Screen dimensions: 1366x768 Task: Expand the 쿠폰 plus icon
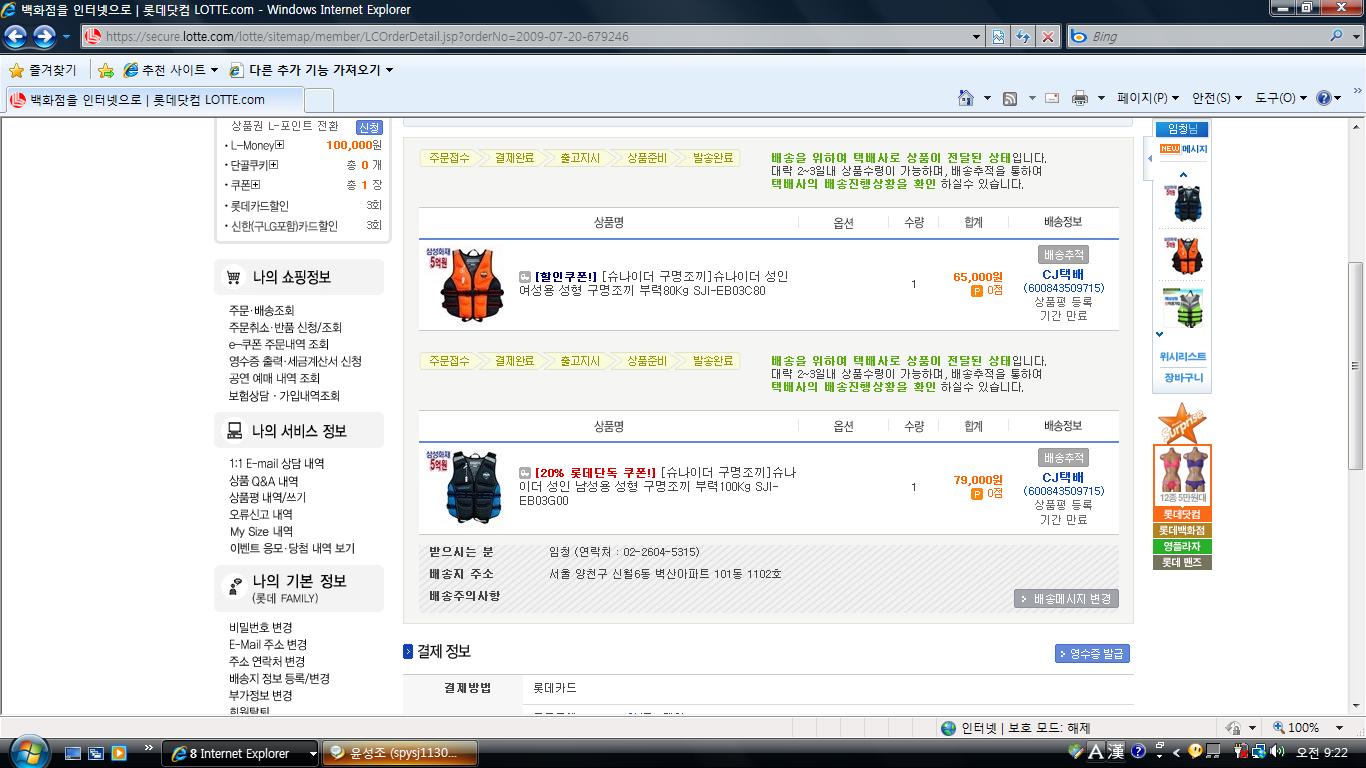point(256,185)
